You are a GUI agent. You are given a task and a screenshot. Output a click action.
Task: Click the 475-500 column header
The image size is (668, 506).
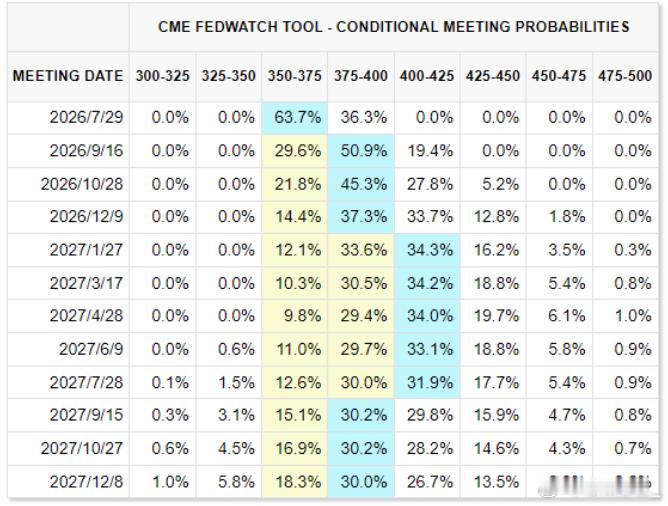coord(625,76)
